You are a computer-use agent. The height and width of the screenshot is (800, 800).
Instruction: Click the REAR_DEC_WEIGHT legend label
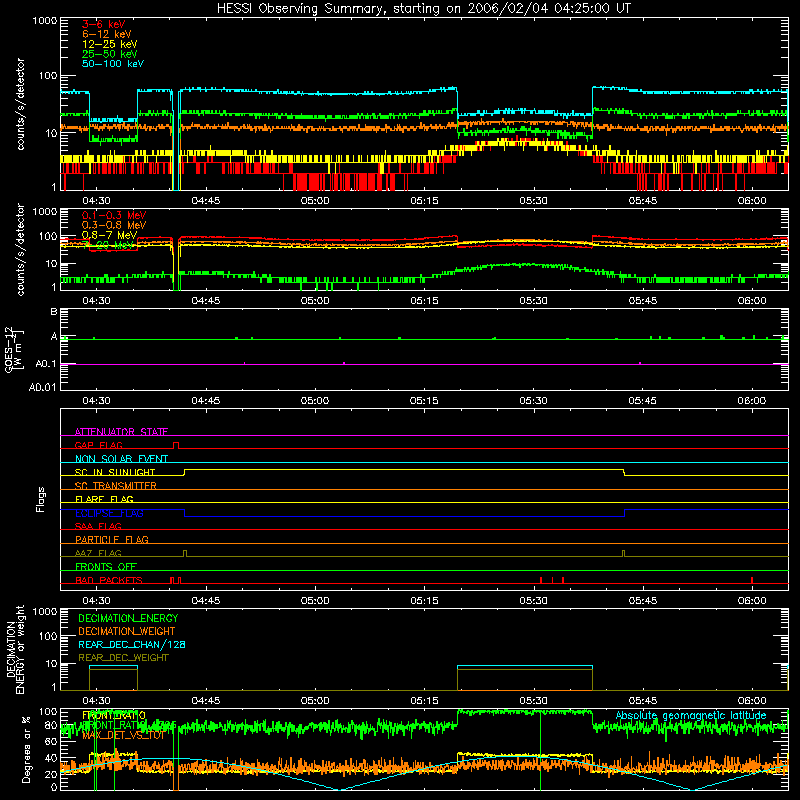[x=123, y=658]
